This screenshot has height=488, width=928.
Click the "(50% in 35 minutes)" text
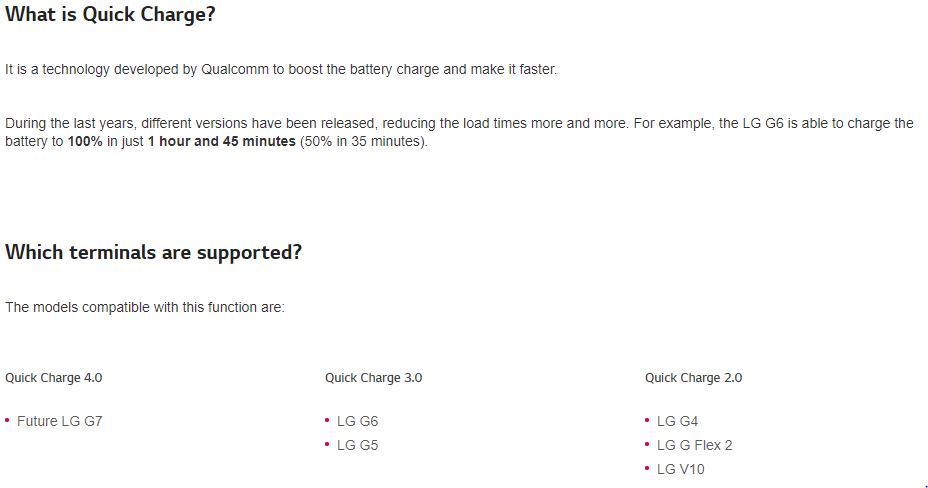[x=364, y=141]
